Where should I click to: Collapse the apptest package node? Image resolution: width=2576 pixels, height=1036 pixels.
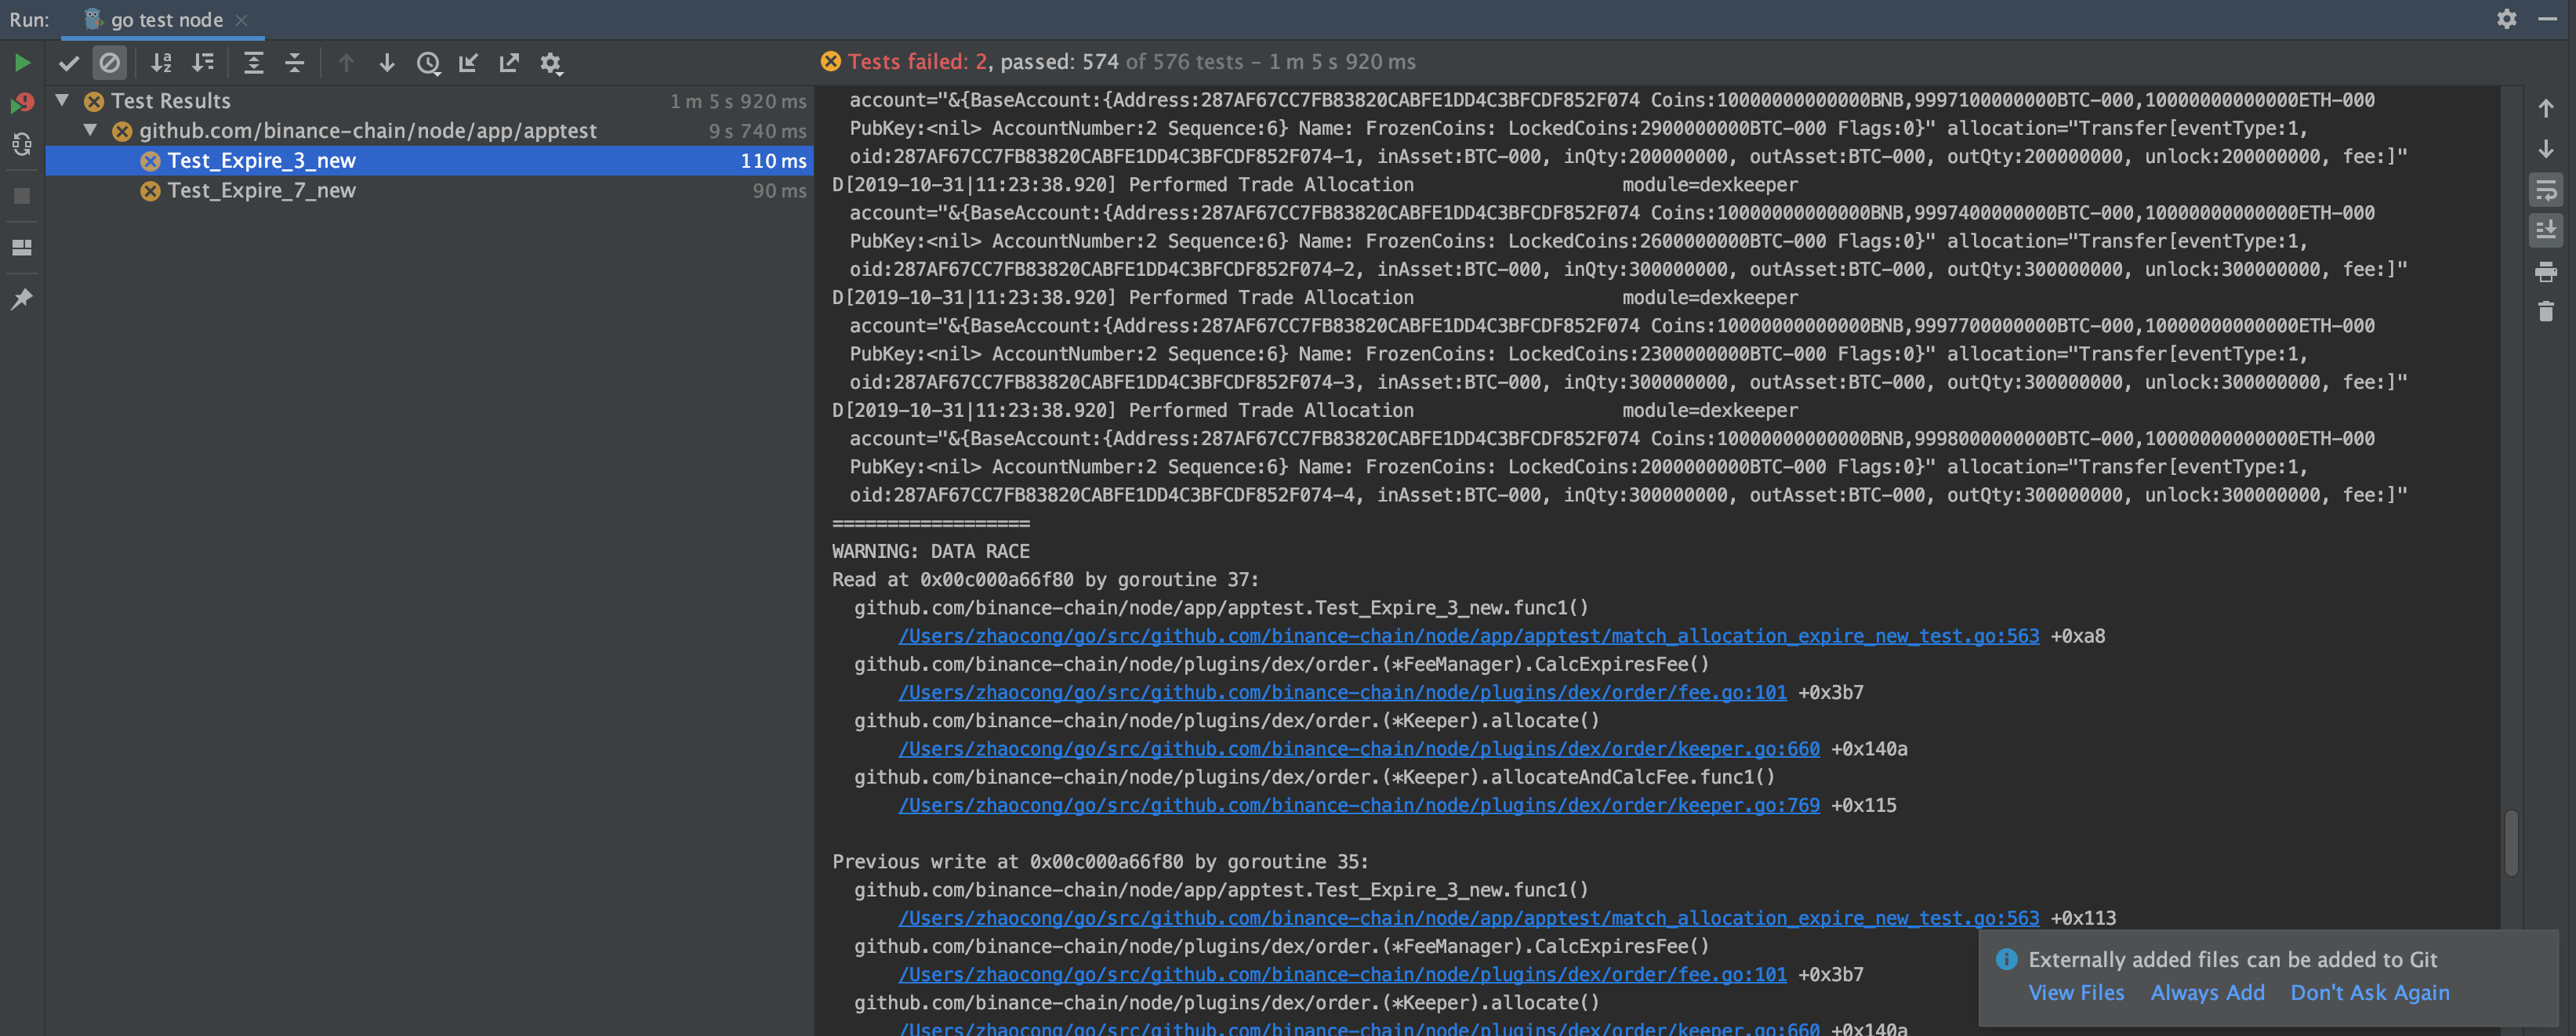click(90, 130)
